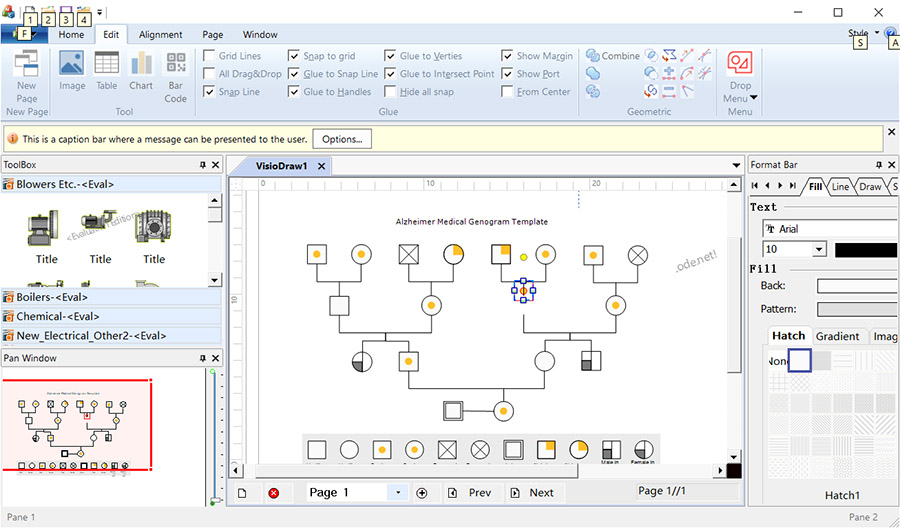Screen dimensions: 900x528
Task: Expand the Boilers toolbox category
Action: click(x=111, y=297)
